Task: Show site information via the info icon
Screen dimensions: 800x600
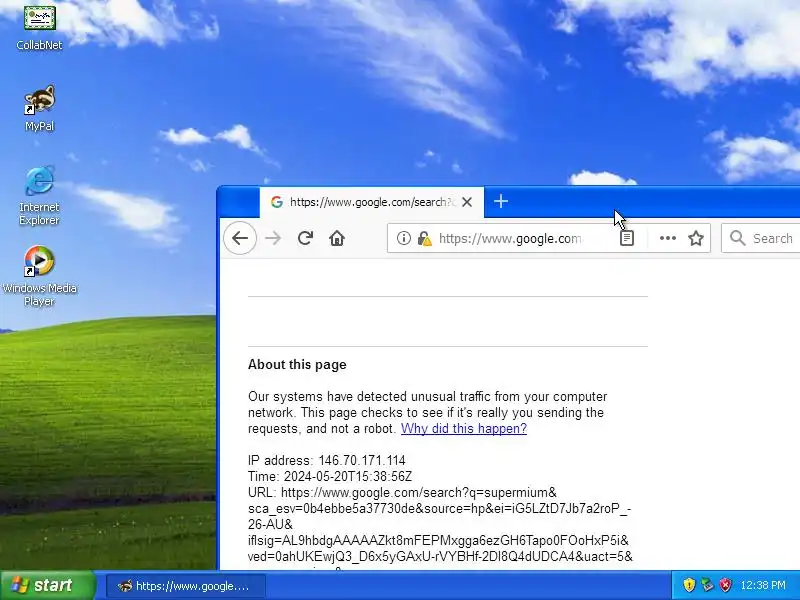Action: [404, 238]
